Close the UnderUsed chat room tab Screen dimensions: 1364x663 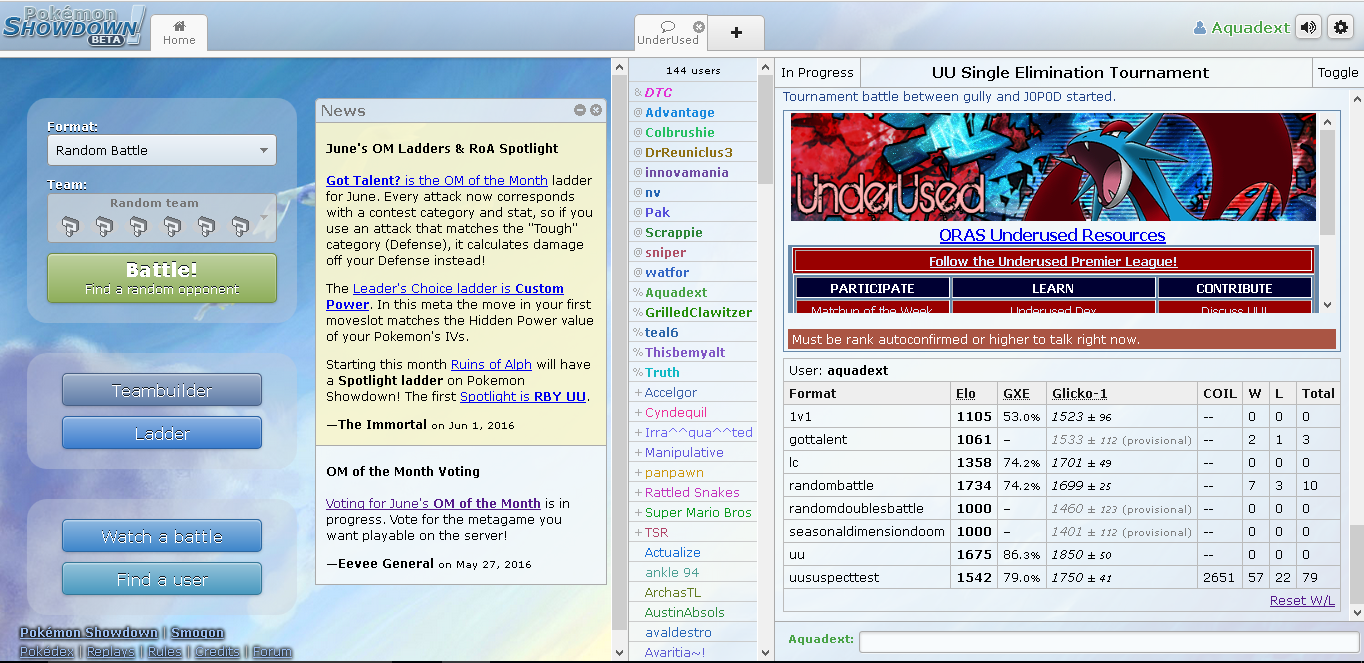(x=698, y=27)
